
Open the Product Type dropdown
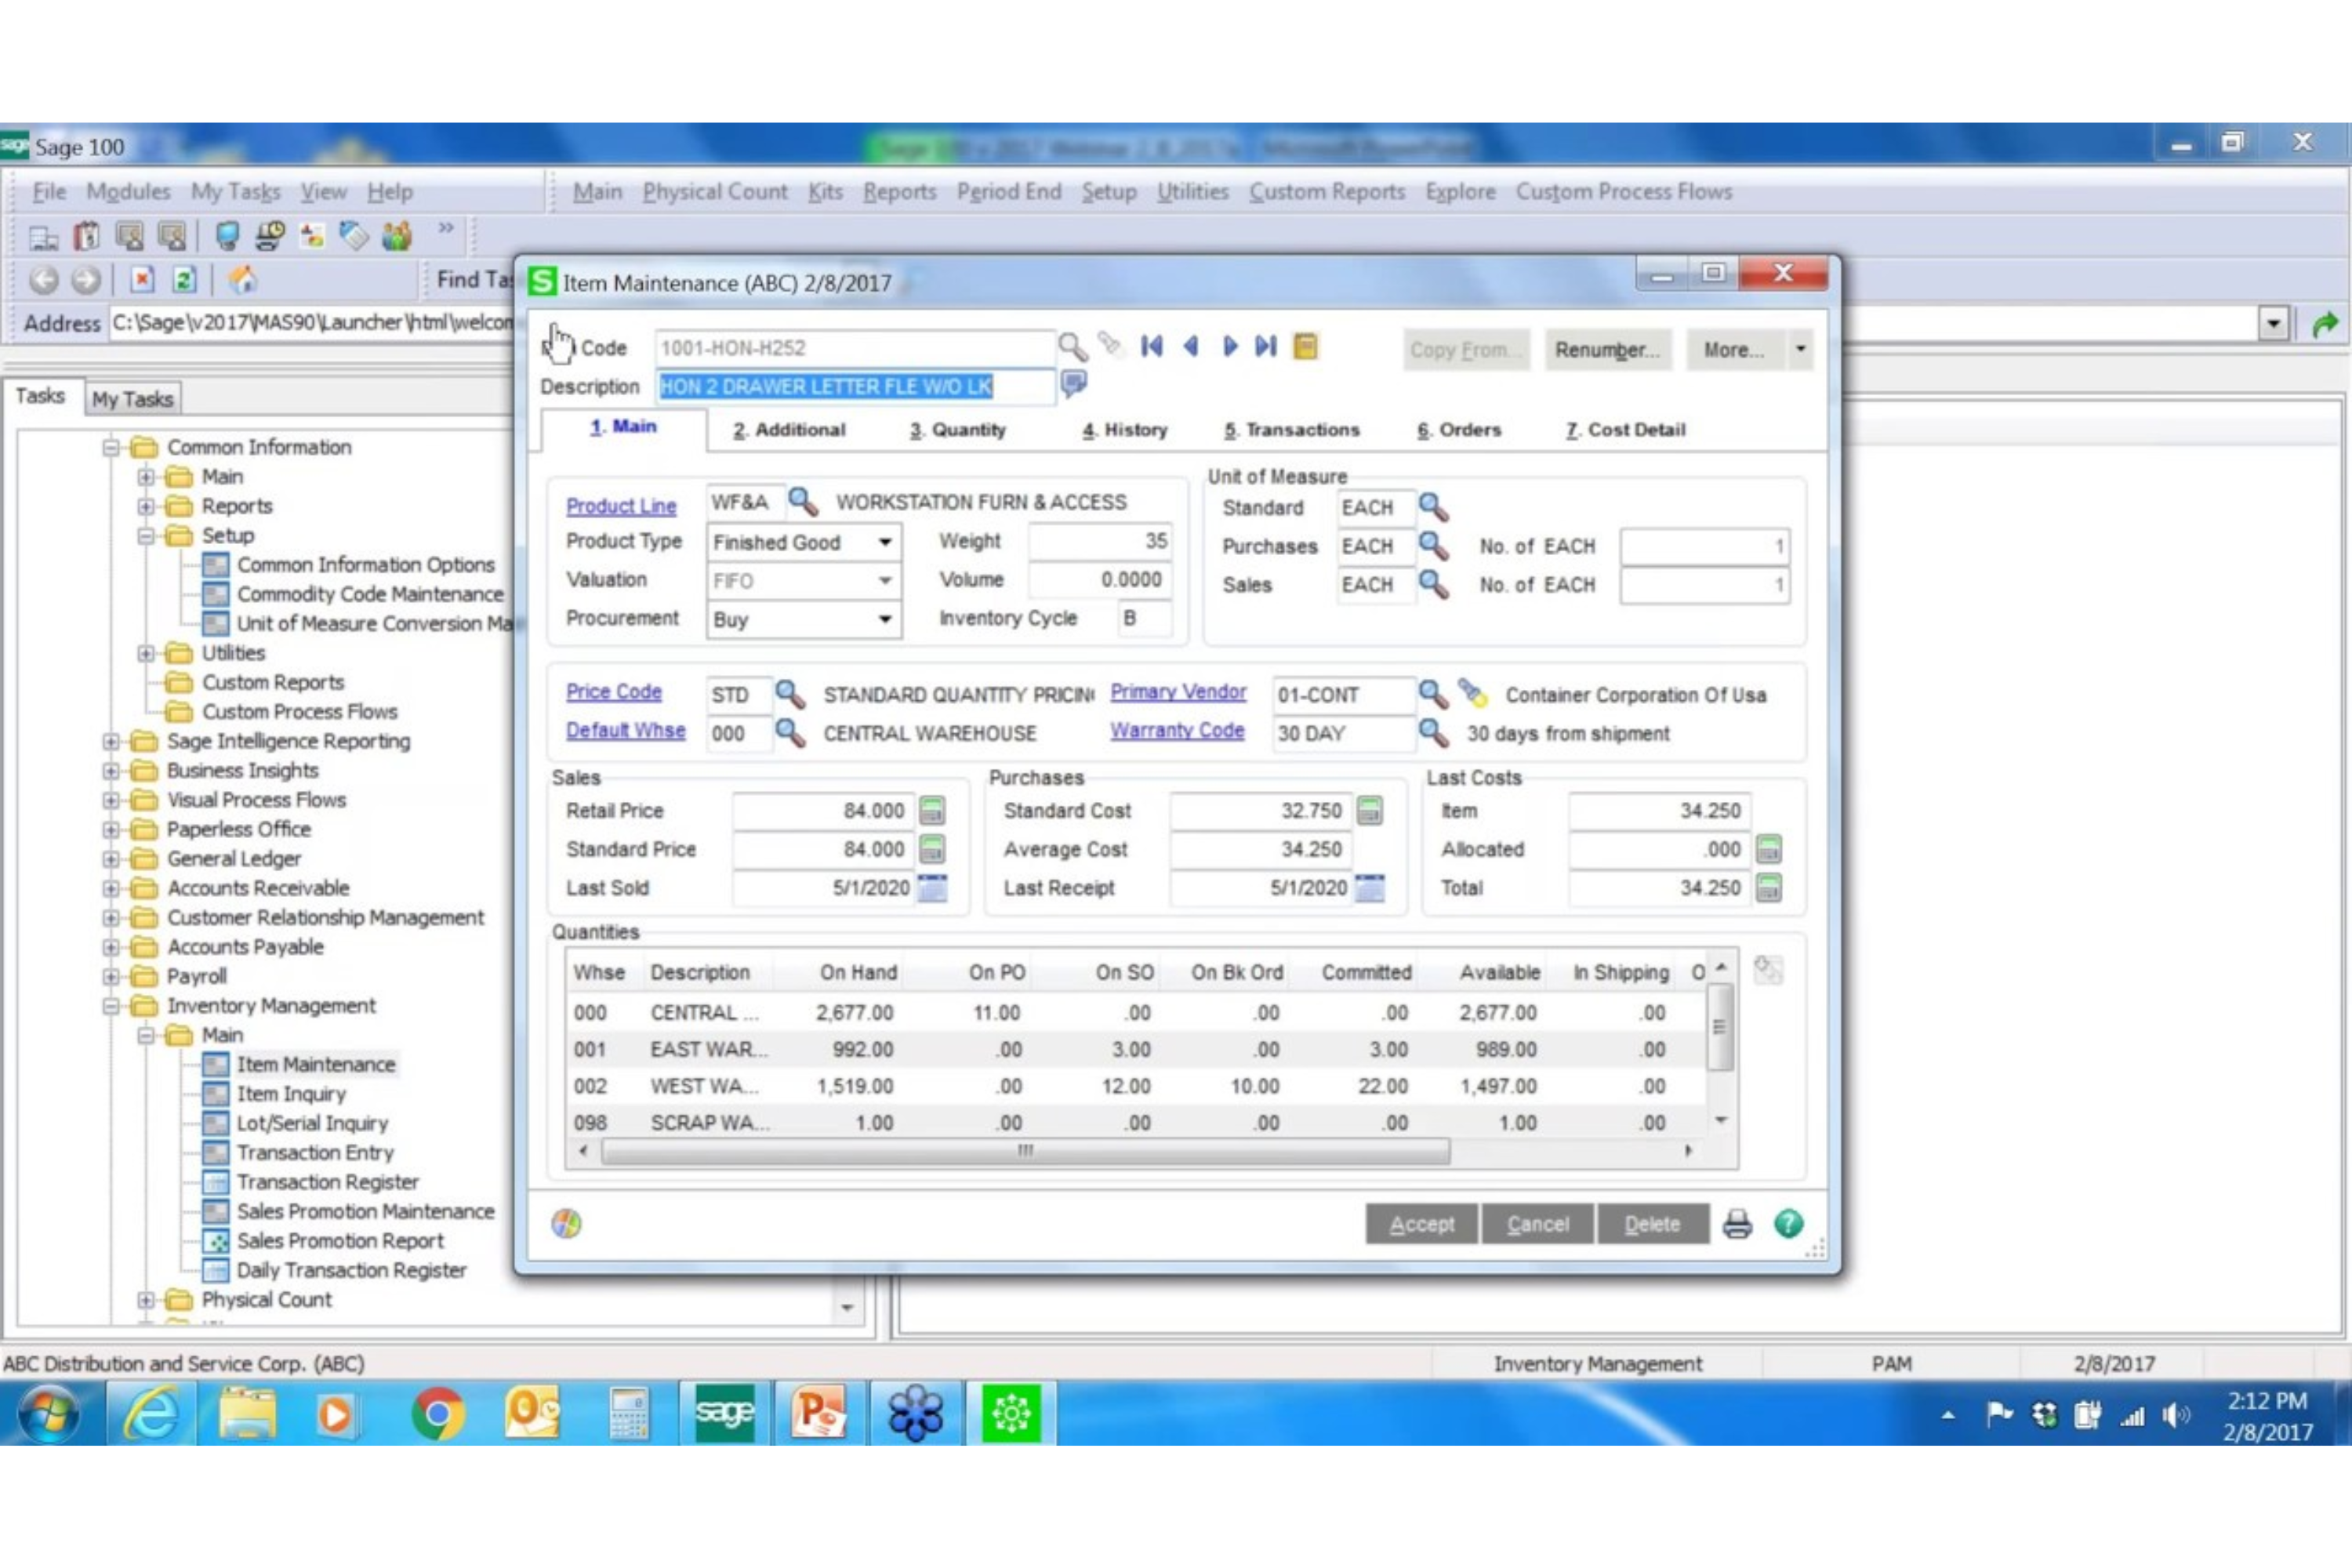884,542
